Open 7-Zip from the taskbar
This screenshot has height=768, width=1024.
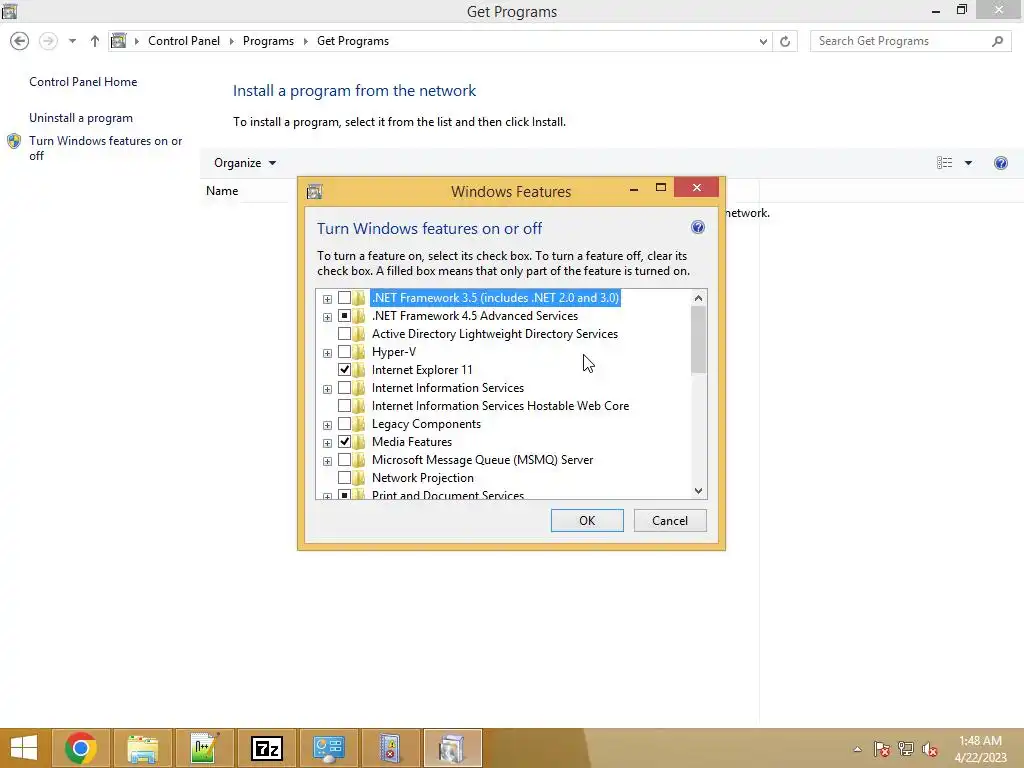[x=266, y=748]
